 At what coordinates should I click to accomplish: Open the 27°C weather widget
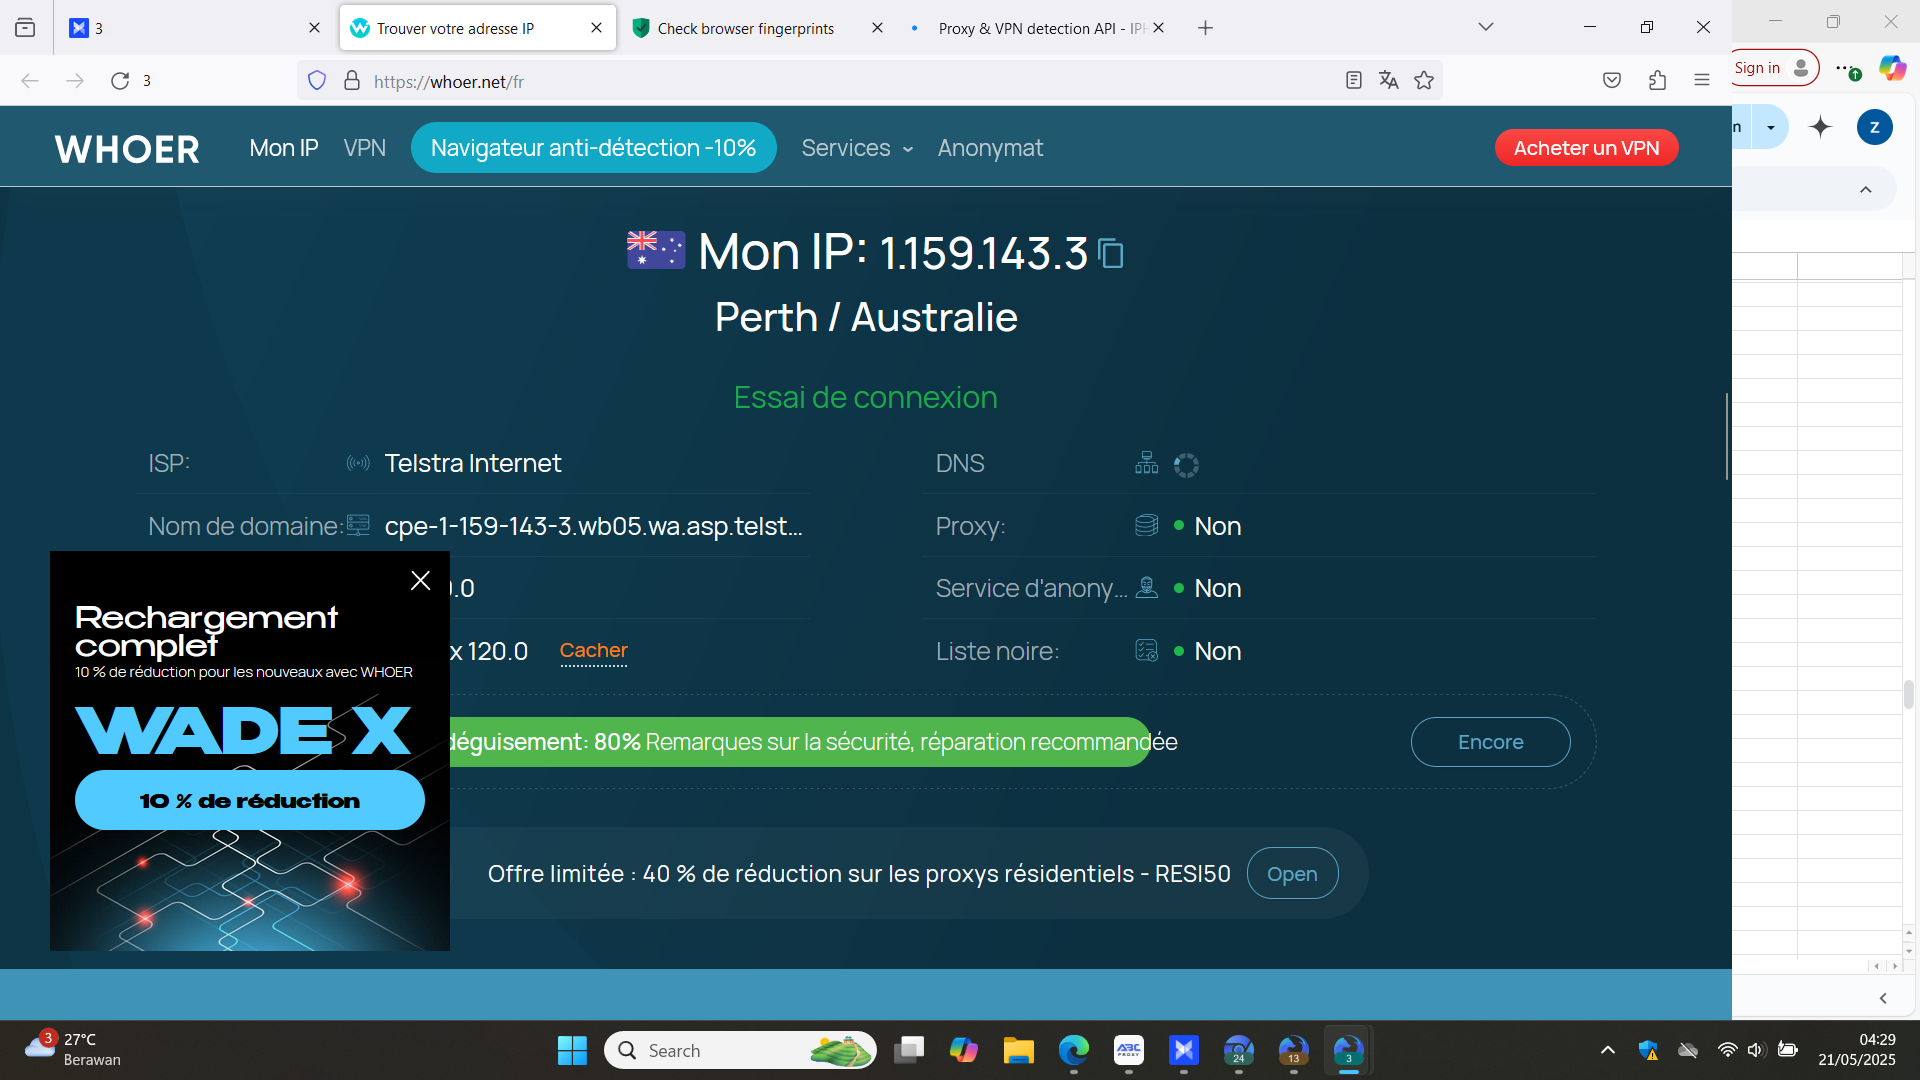tap(72, 1051)
